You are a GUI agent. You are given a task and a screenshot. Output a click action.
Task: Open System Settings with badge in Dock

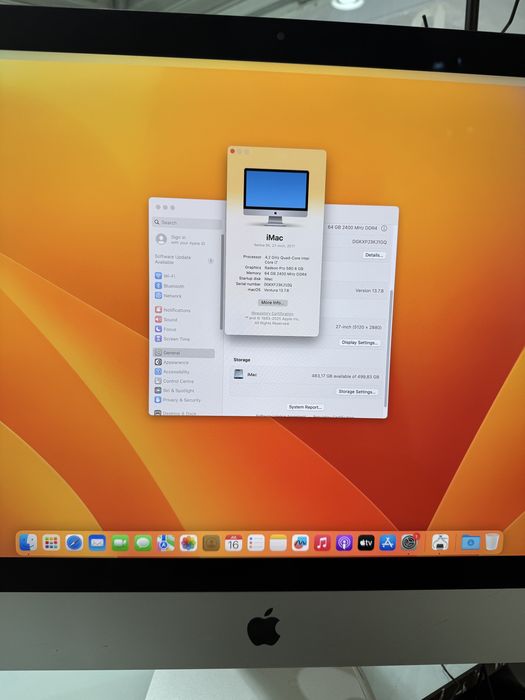[409, 542]
